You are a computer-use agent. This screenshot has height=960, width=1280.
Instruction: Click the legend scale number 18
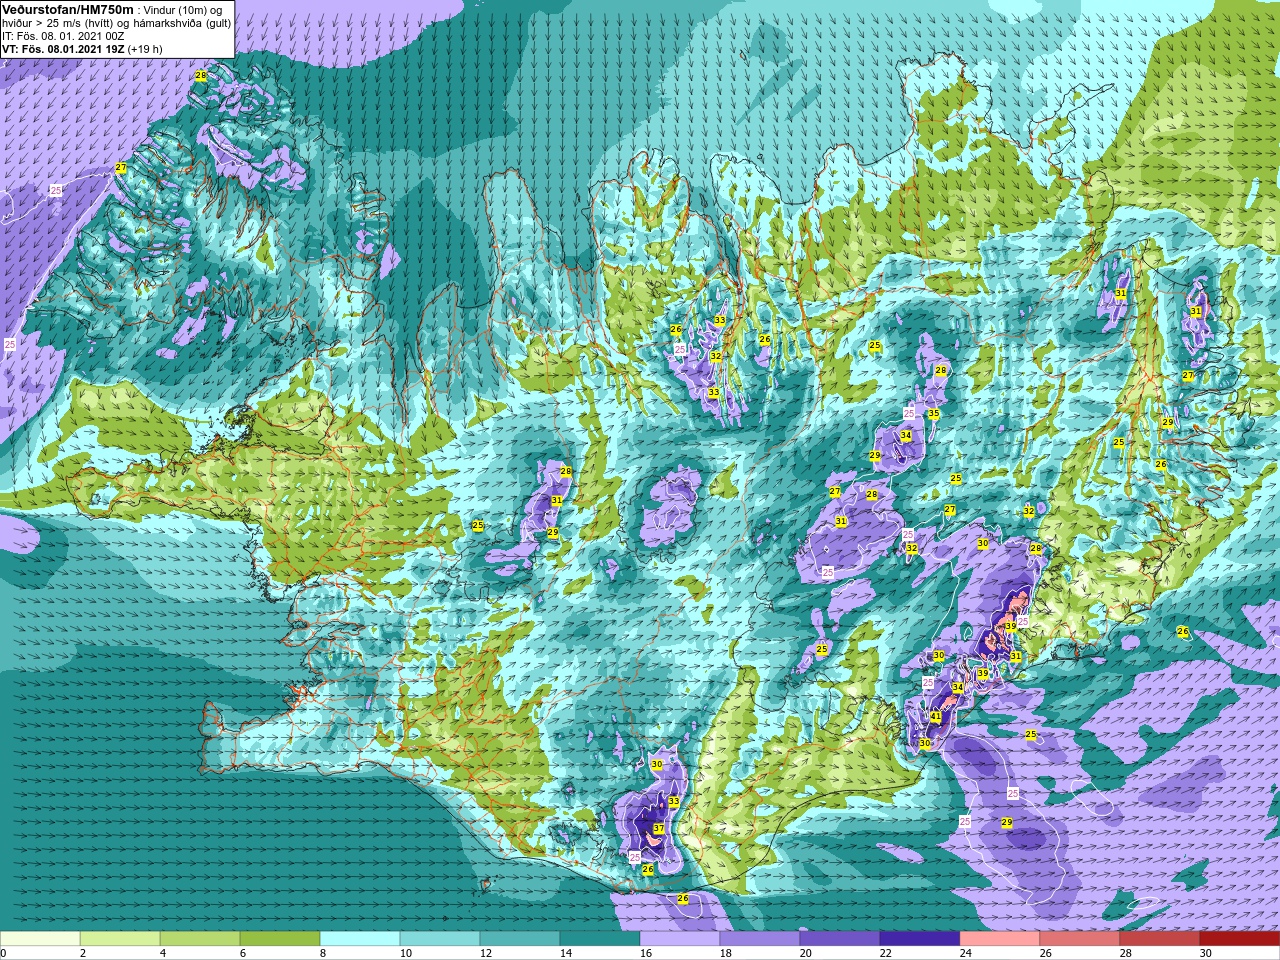[724, 953]
